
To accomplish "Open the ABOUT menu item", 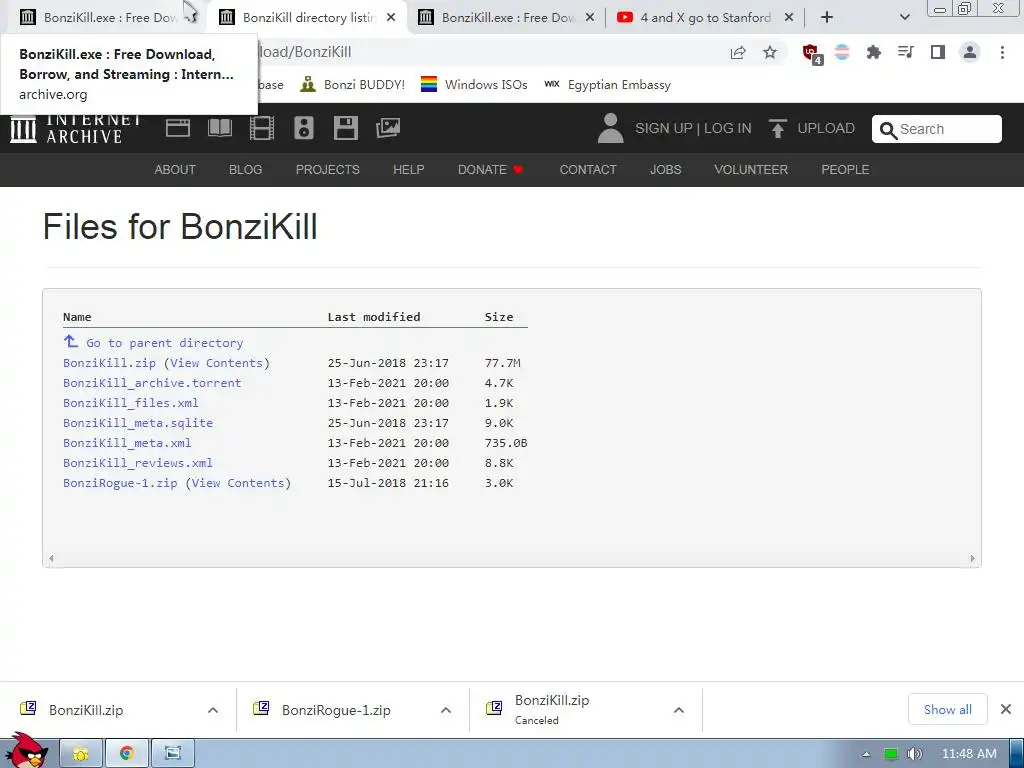I will pyautogui.click(x=175, y=170).
